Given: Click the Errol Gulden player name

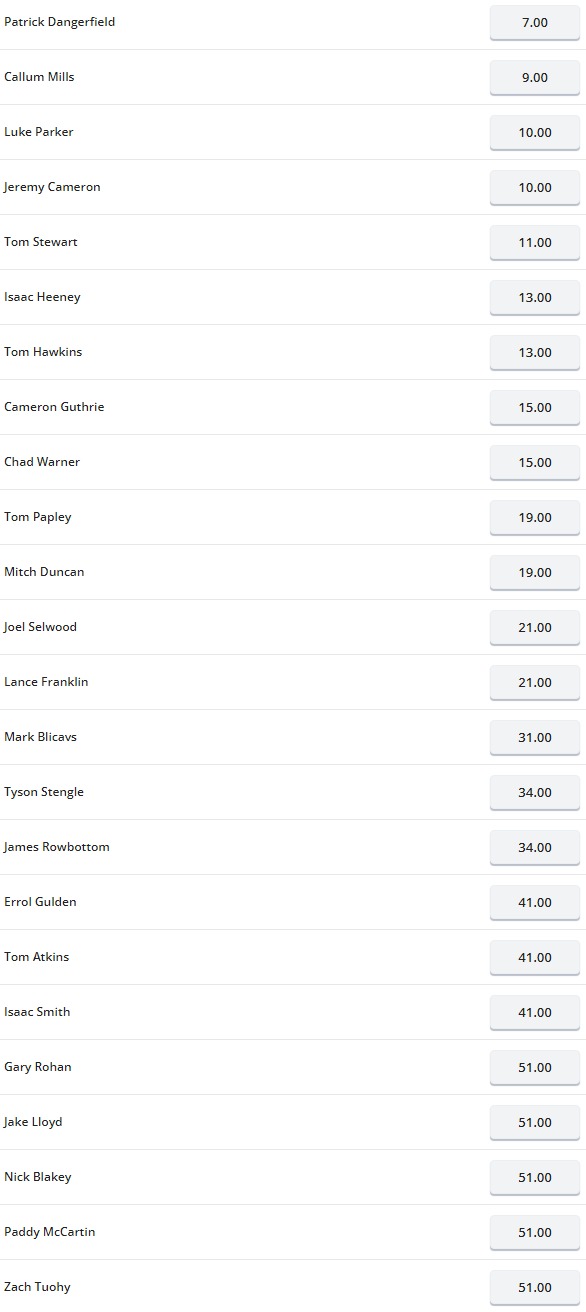Looking at the screenshot, I should pyautogui.click(x=40, y=902).
